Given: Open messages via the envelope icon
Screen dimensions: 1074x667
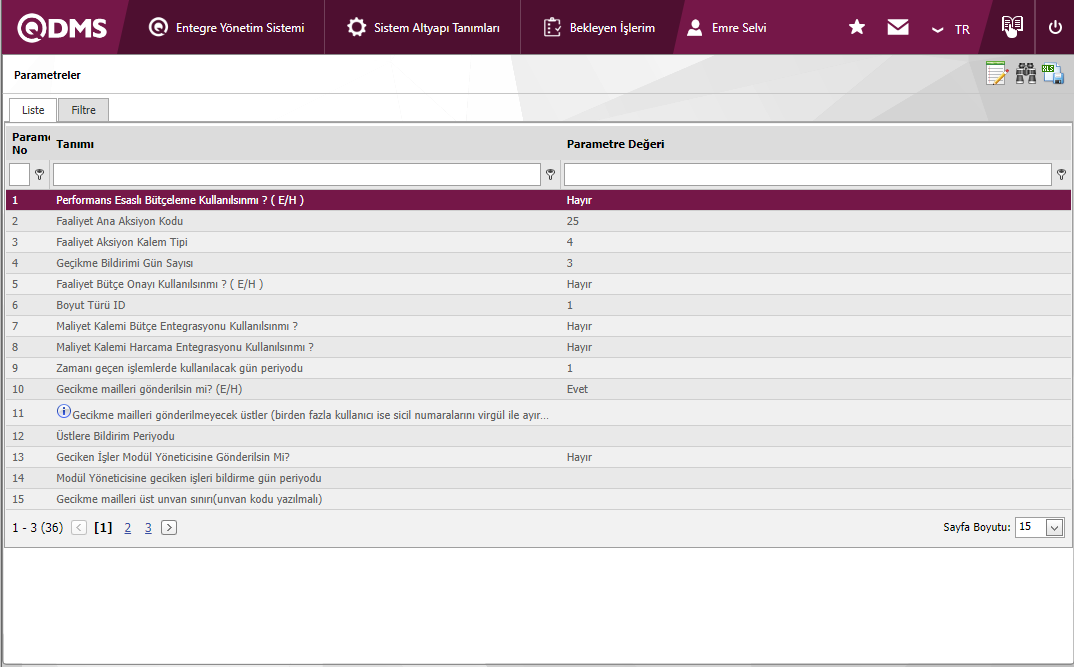Looking at the screenshot, I should tap(898, 28).
